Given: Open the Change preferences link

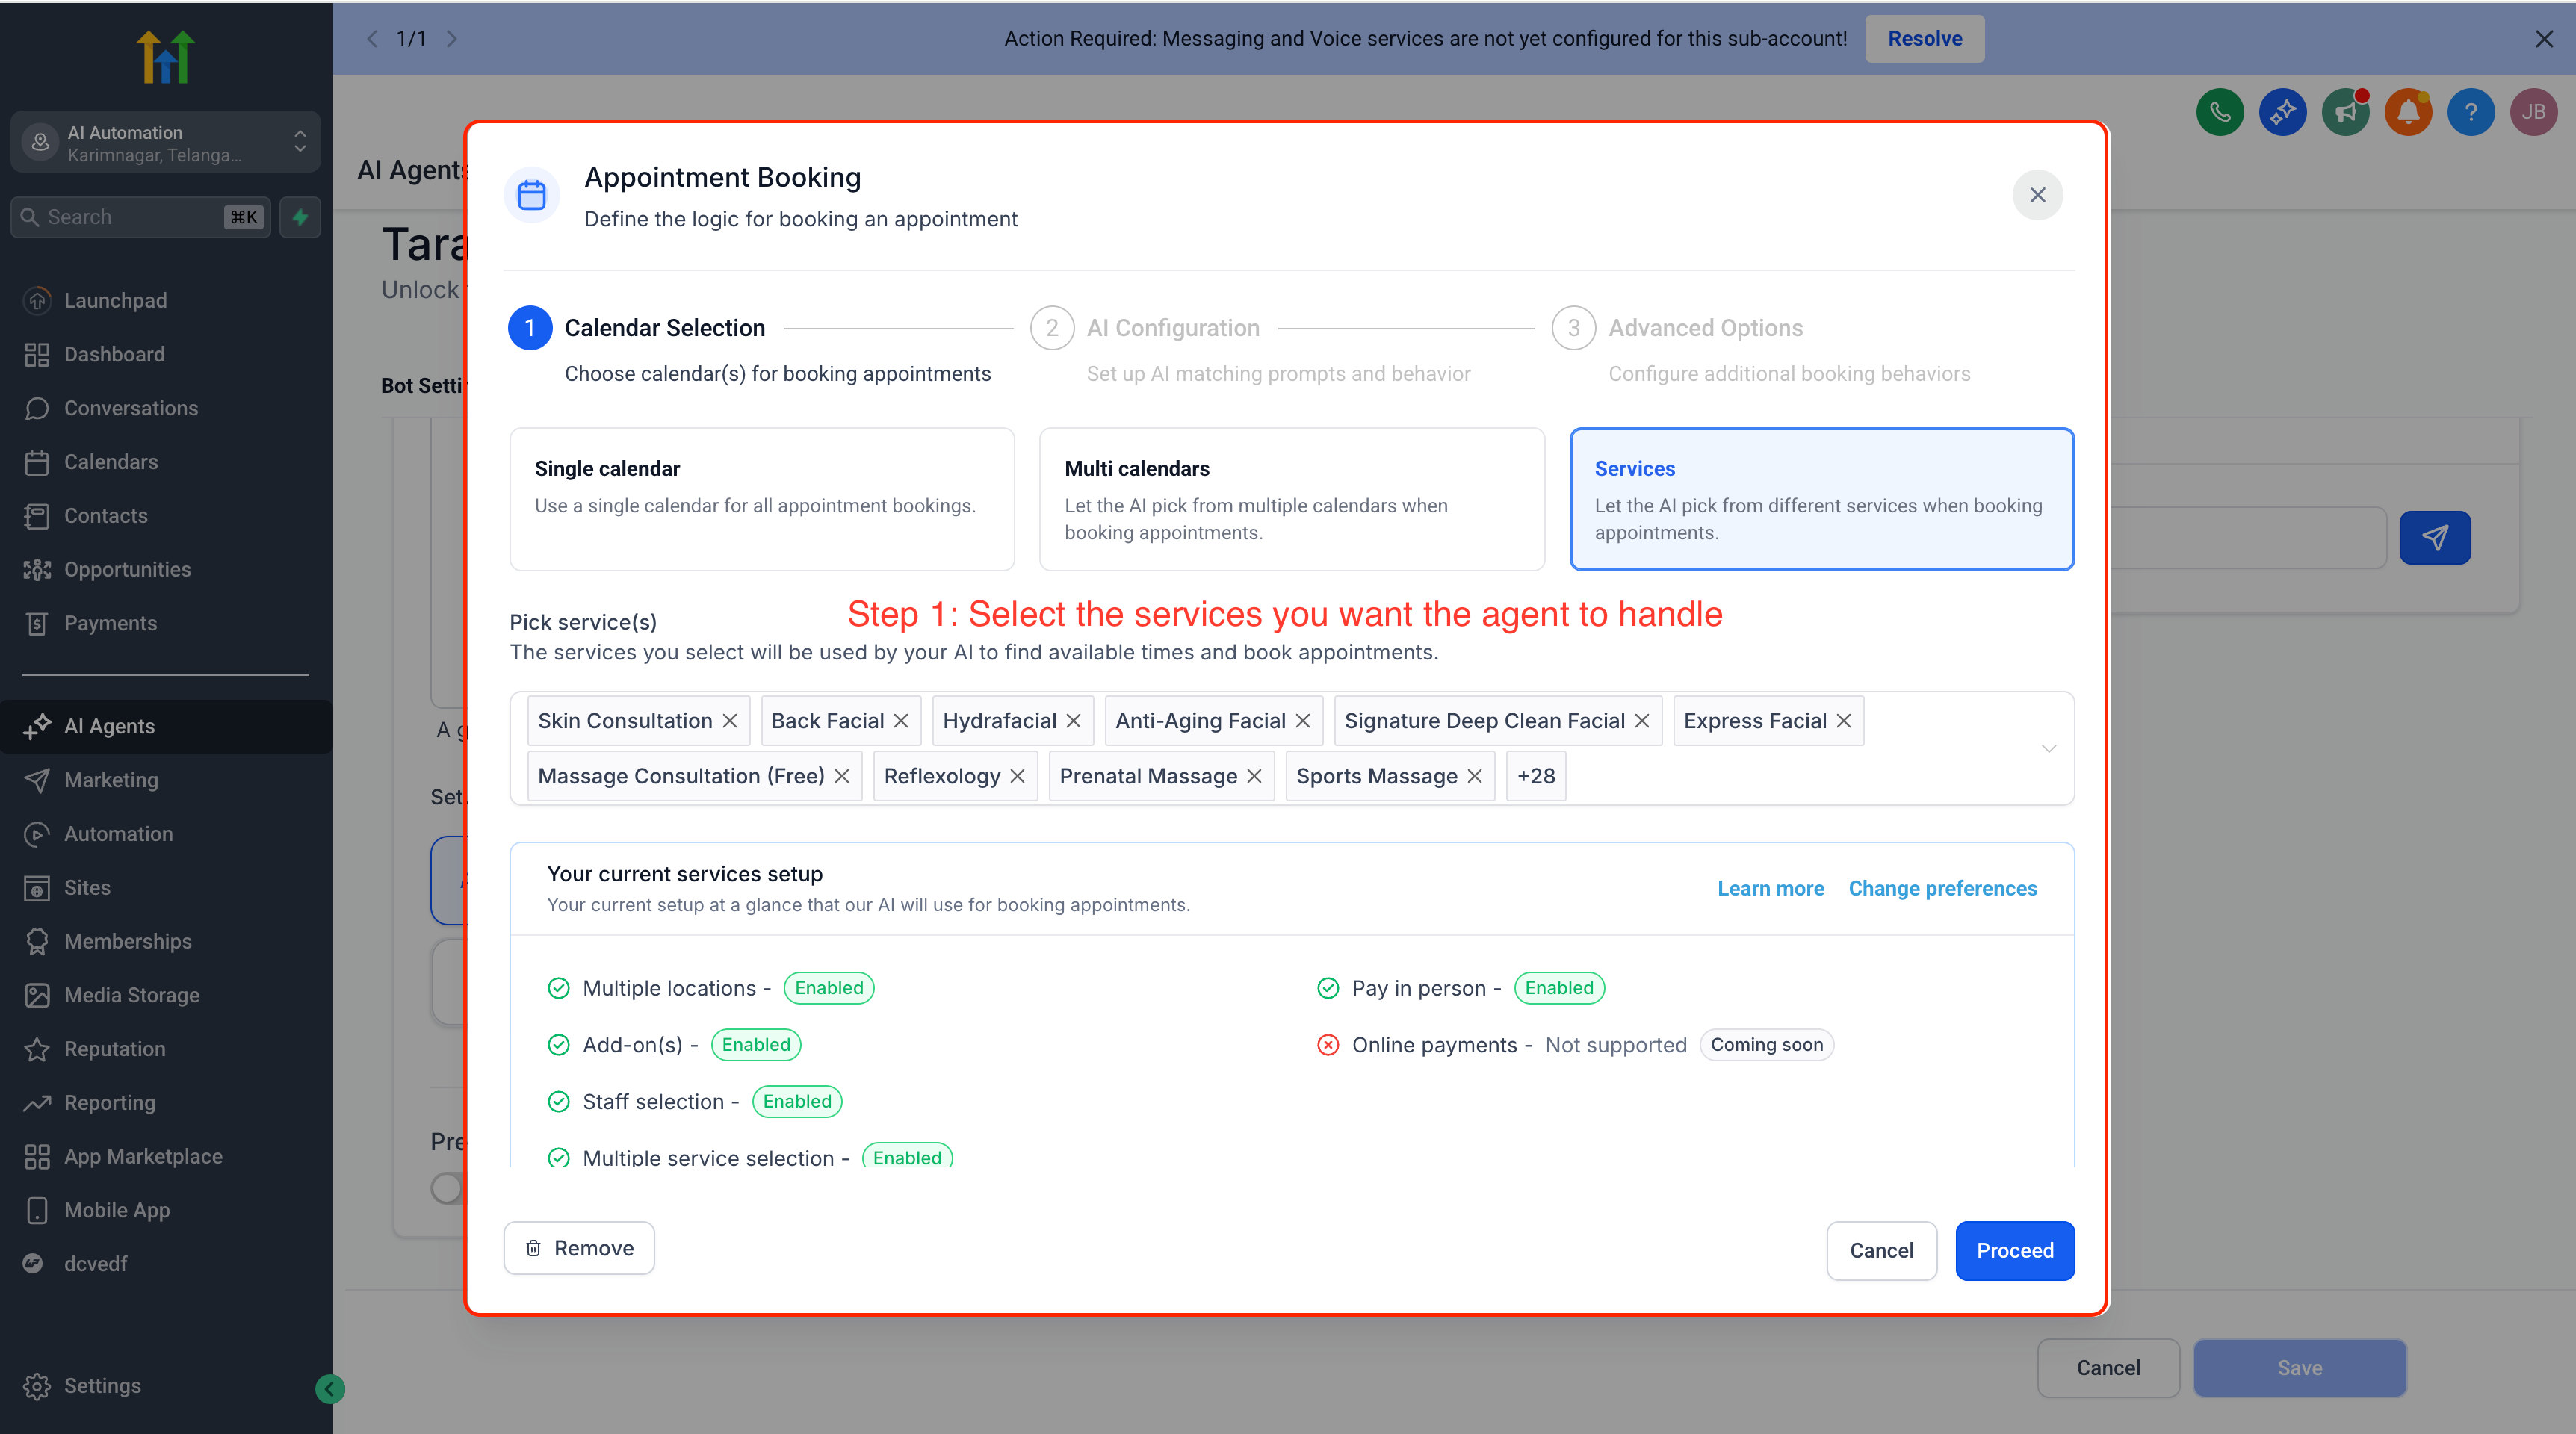Looking at the screenshot, I should click(1942, 888).
